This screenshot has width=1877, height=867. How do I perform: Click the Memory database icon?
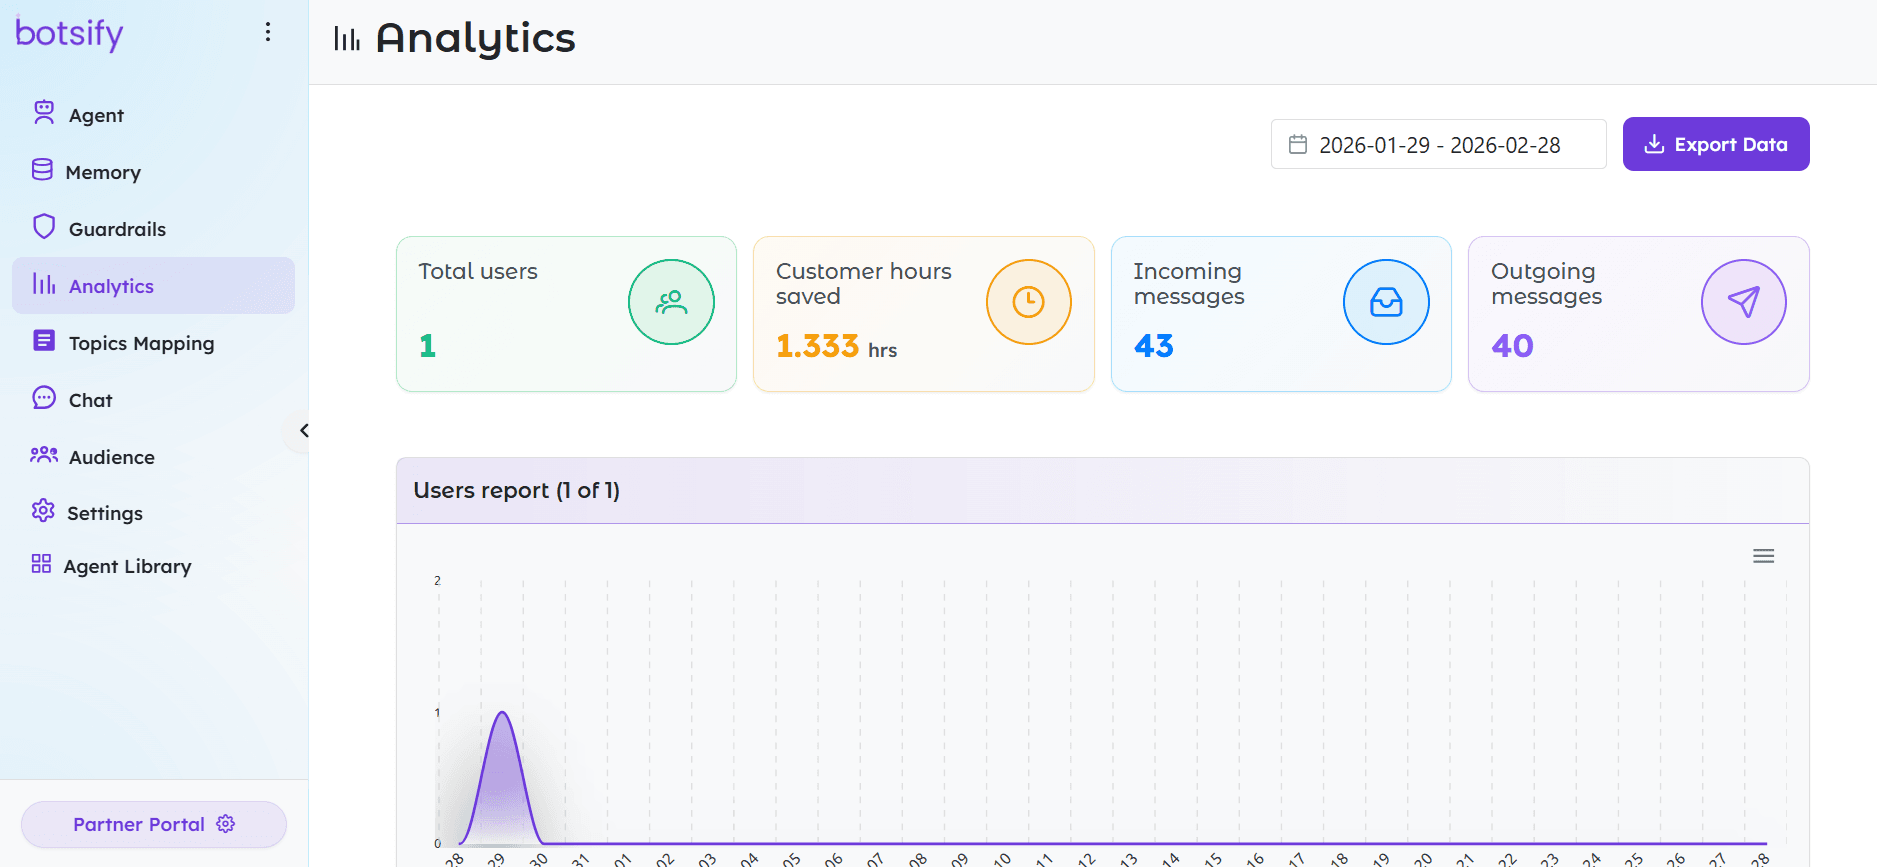42,170
